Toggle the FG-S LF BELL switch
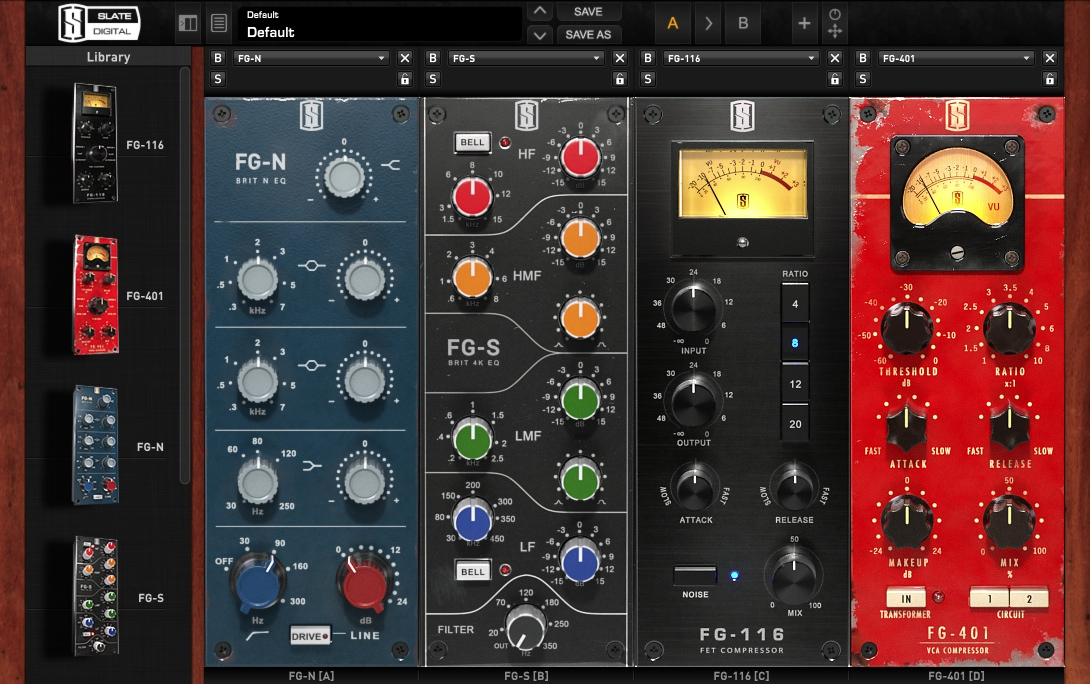 pos(473,571)
